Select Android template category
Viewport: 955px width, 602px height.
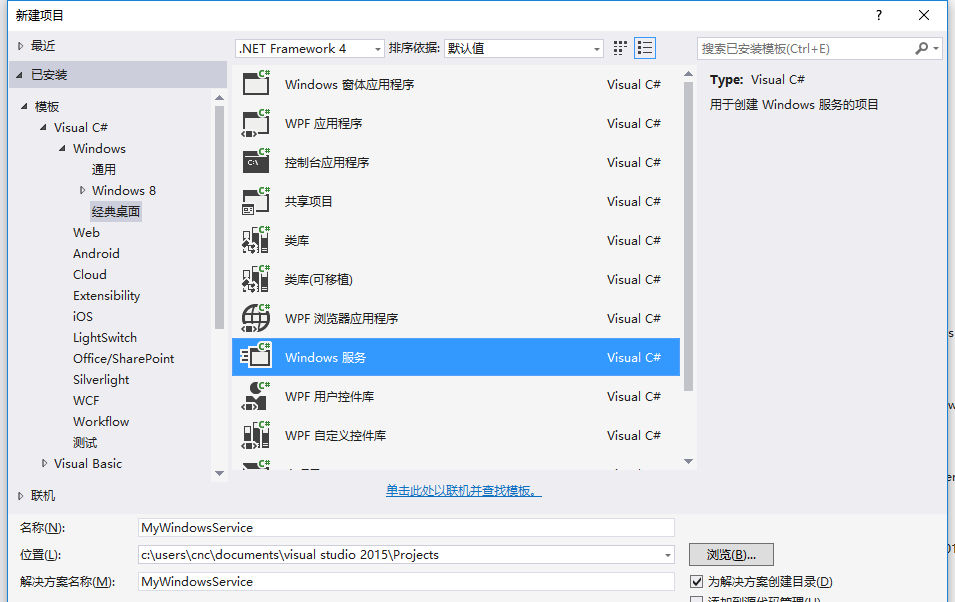96,253
